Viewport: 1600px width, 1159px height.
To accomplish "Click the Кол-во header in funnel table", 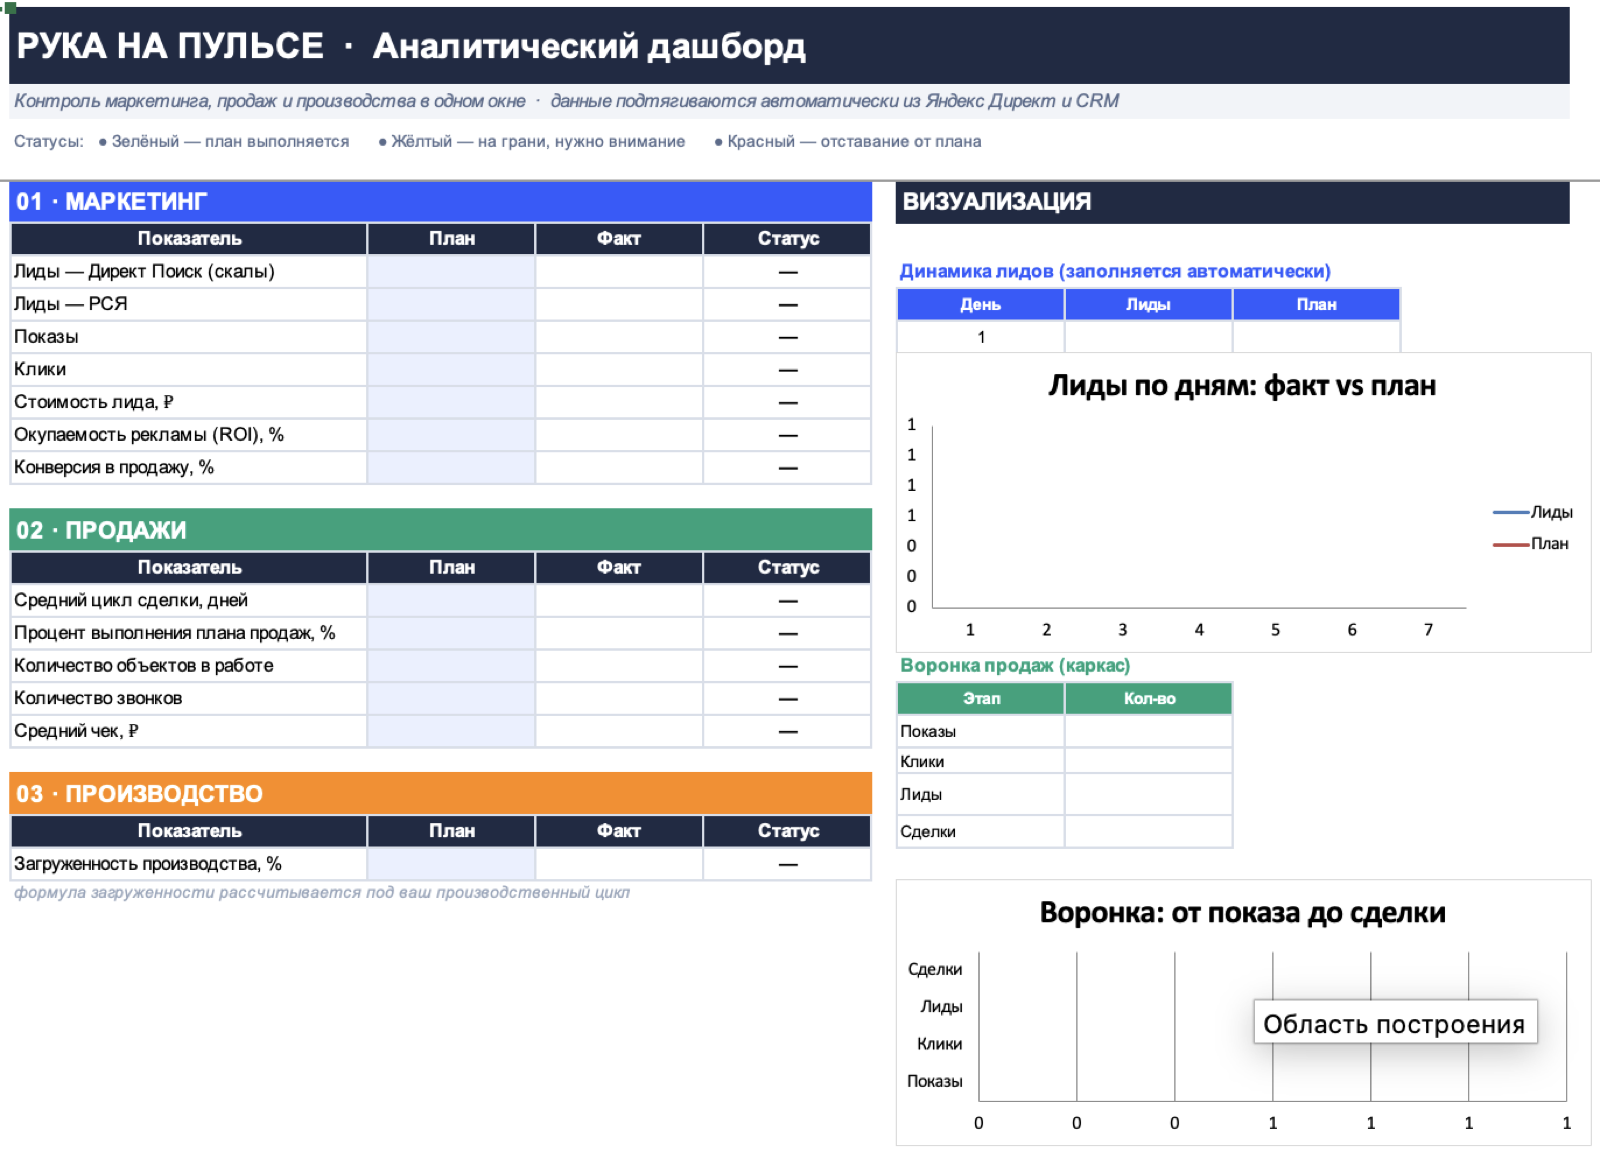I will tap(1148, 698).
